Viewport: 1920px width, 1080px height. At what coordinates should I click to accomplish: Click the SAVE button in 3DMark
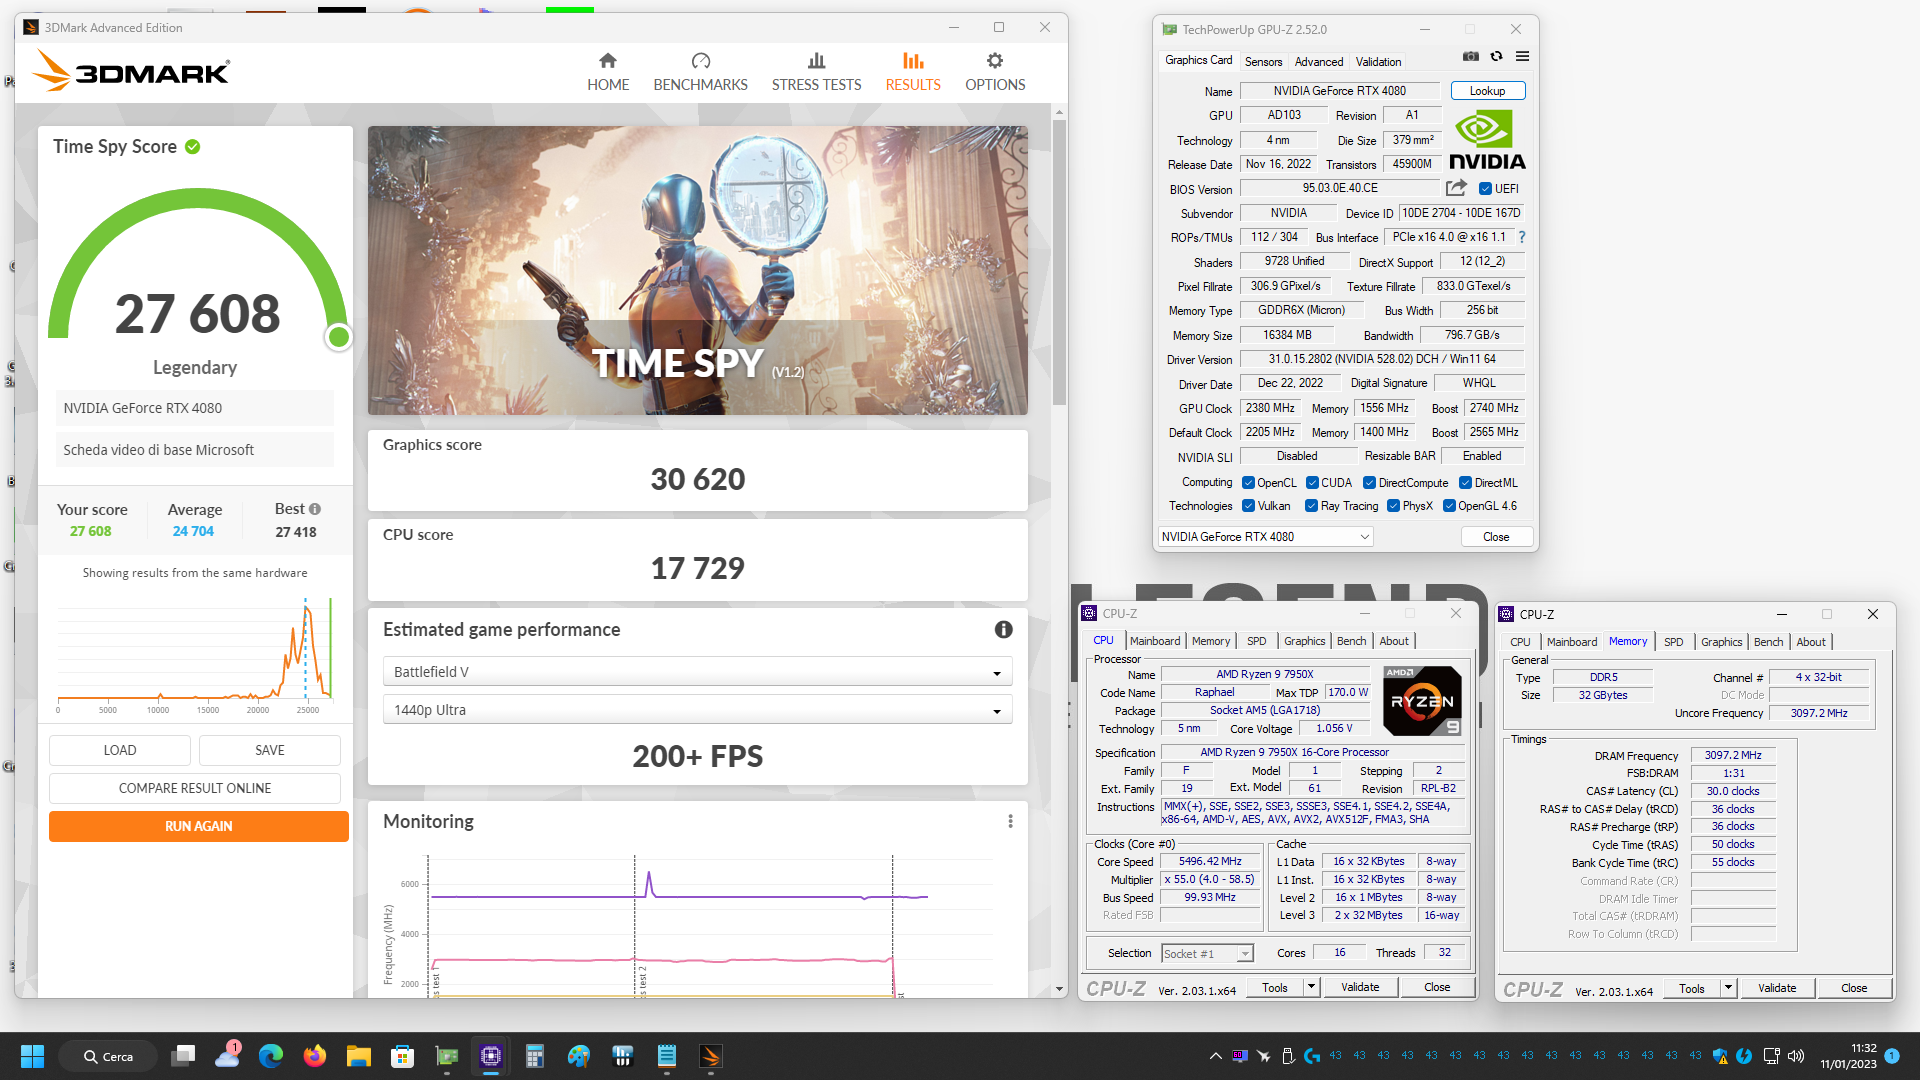click(270, 750)
